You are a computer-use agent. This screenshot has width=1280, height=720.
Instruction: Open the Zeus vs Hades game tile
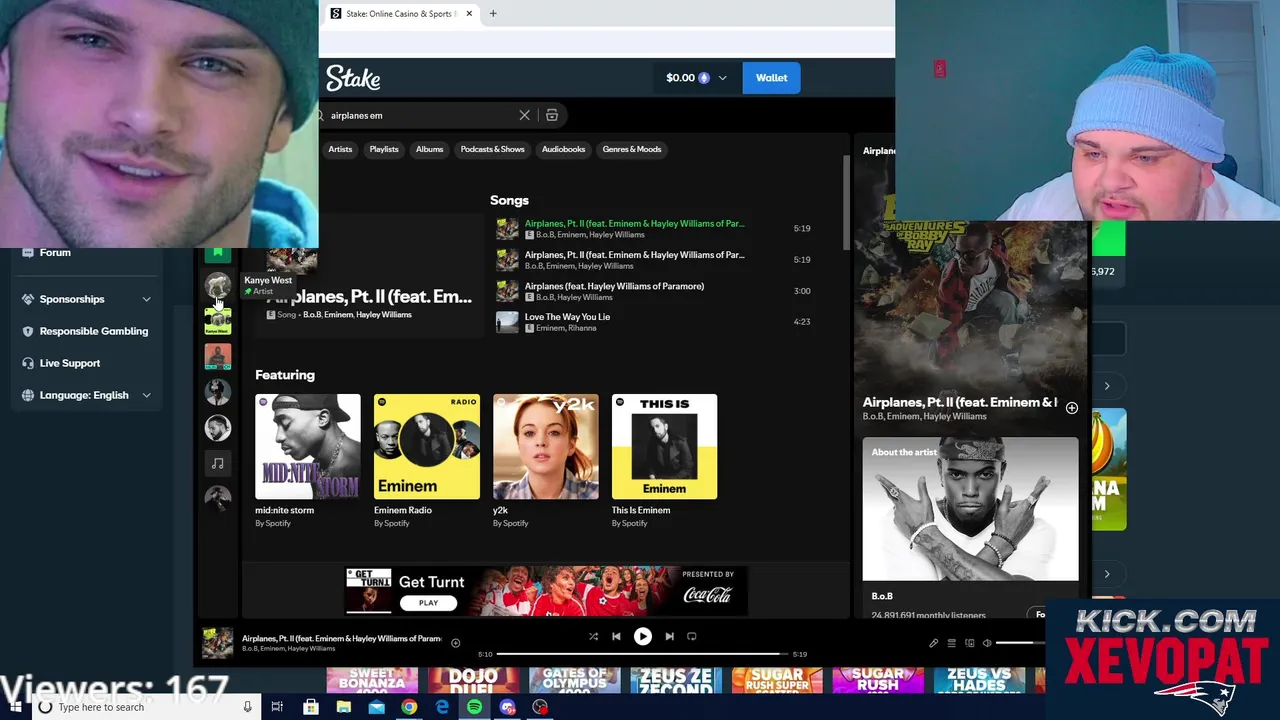click(979, 681)
